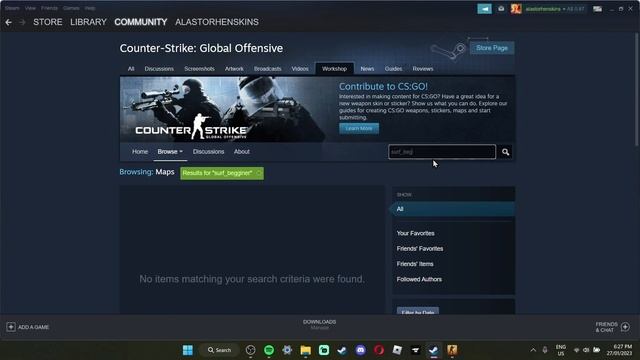This screenshot has width=640, height=360.
Task: Go back with the Steam back arrow
Action: [x=9, y=22]
